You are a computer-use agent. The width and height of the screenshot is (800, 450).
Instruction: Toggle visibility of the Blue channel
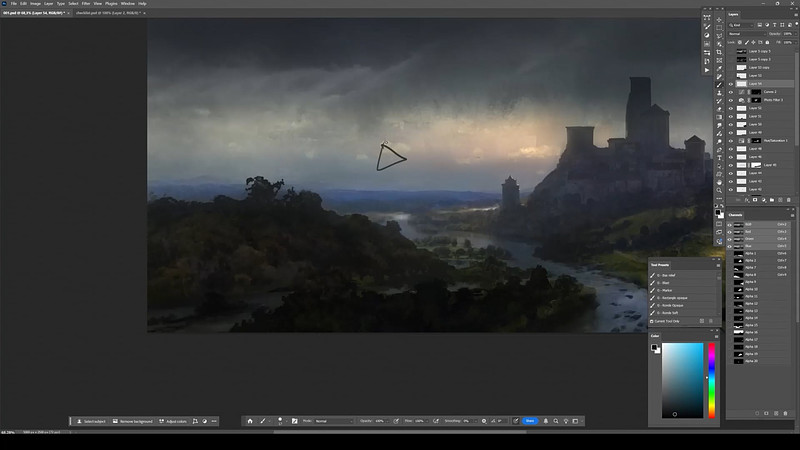(730, 246)
